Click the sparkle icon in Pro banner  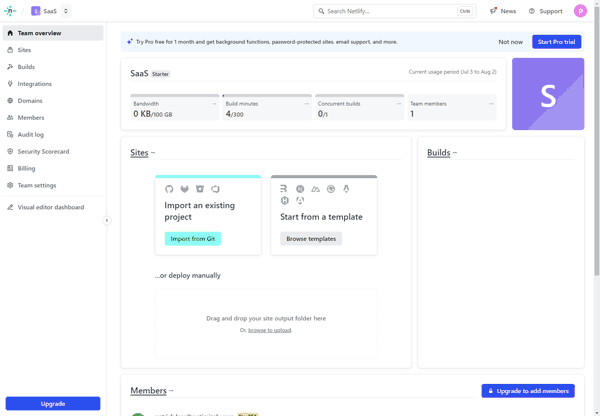click(x=130, y=41)
